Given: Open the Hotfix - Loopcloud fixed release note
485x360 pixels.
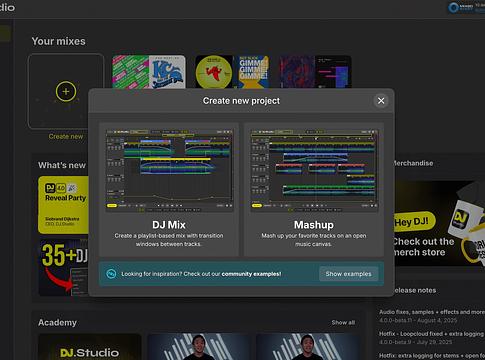Looking at the screenshot, I should (432, 337).
